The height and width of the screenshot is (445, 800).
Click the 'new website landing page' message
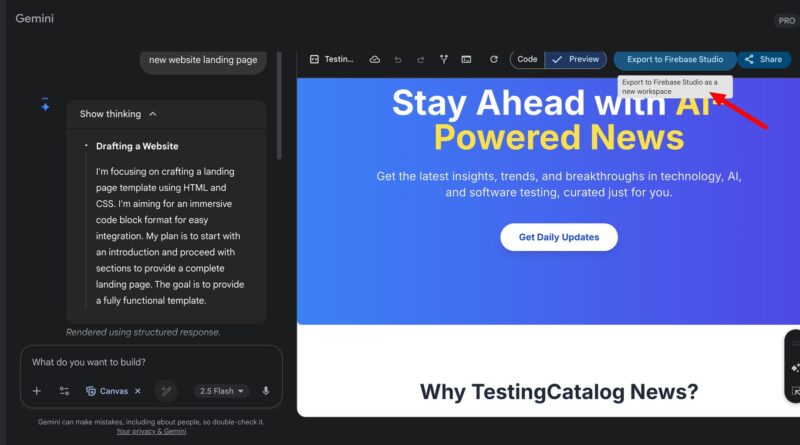coord(203,60)
